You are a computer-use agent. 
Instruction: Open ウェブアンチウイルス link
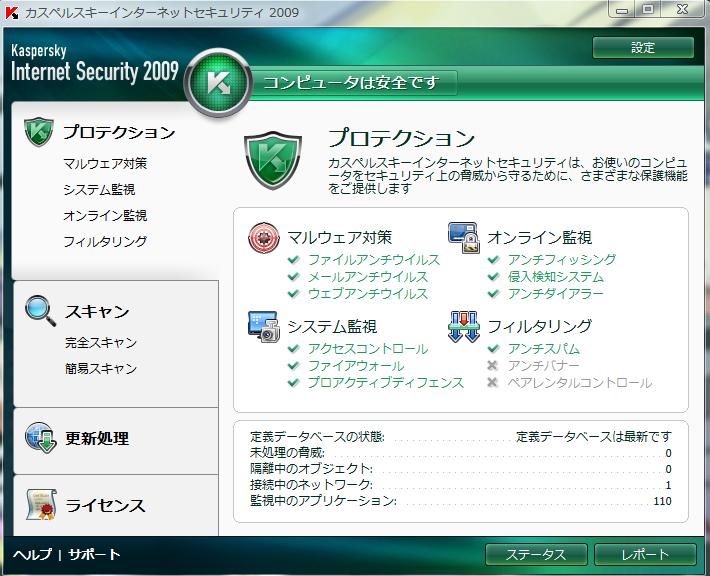[368, 294]
